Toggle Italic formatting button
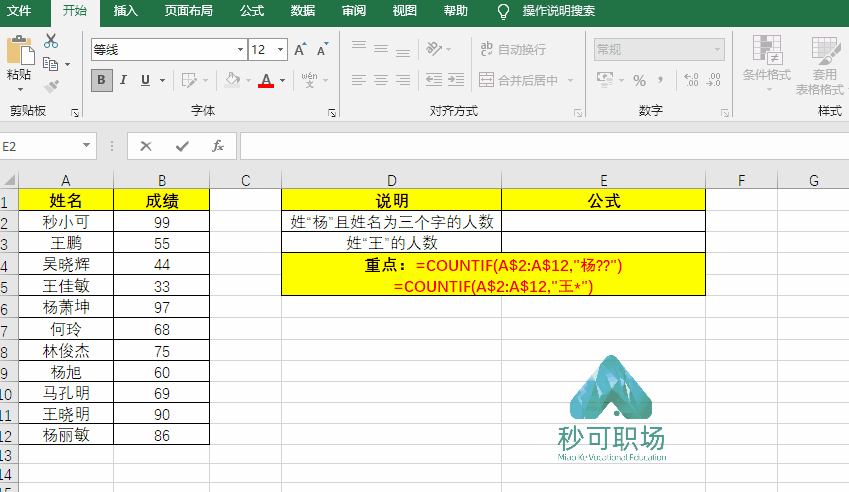Screen dimensions: 849x492 click(123, 80)
